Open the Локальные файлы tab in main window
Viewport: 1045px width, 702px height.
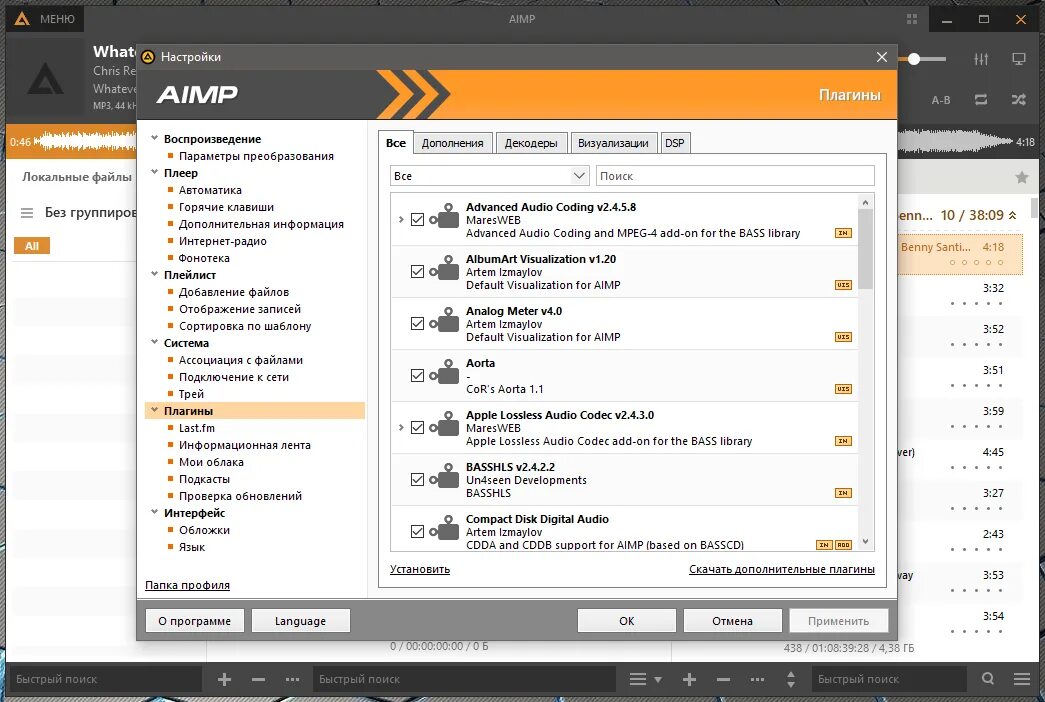(77, 177)
